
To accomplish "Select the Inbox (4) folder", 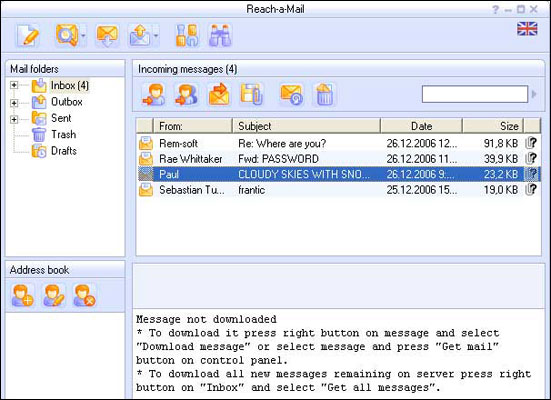I will 70,85.
